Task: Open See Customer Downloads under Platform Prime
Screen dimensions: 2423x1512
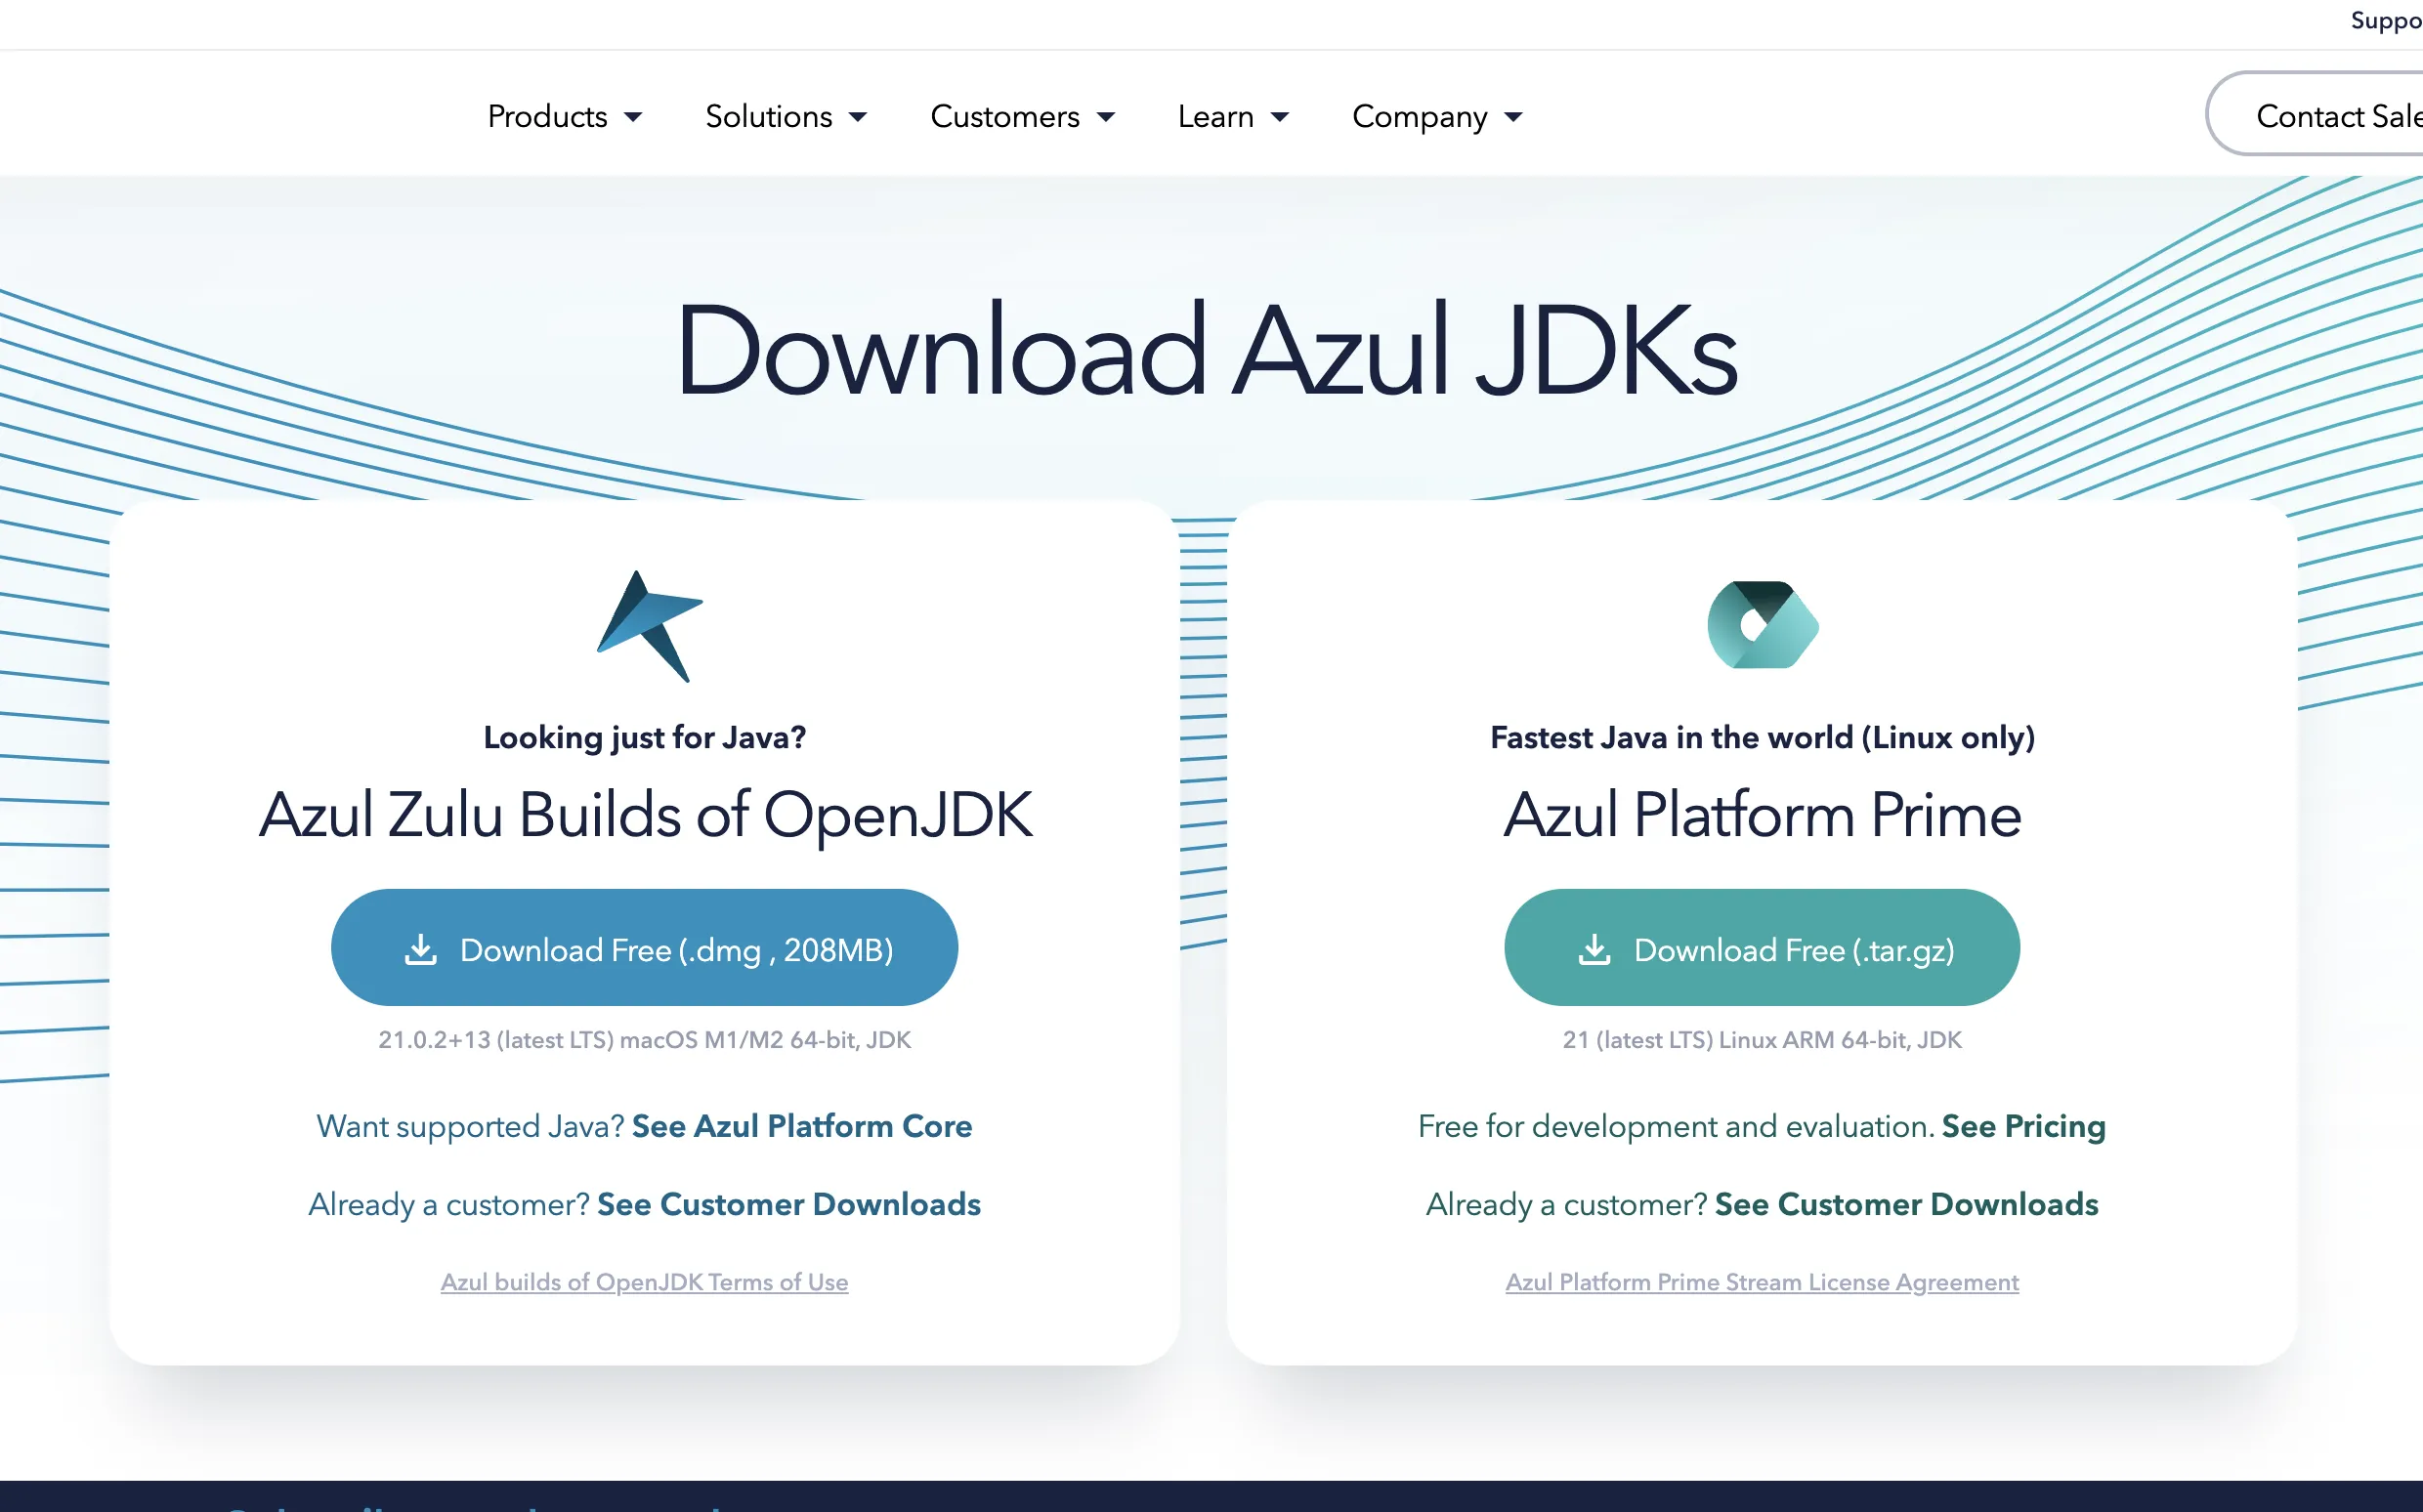Action: 1907,1204
